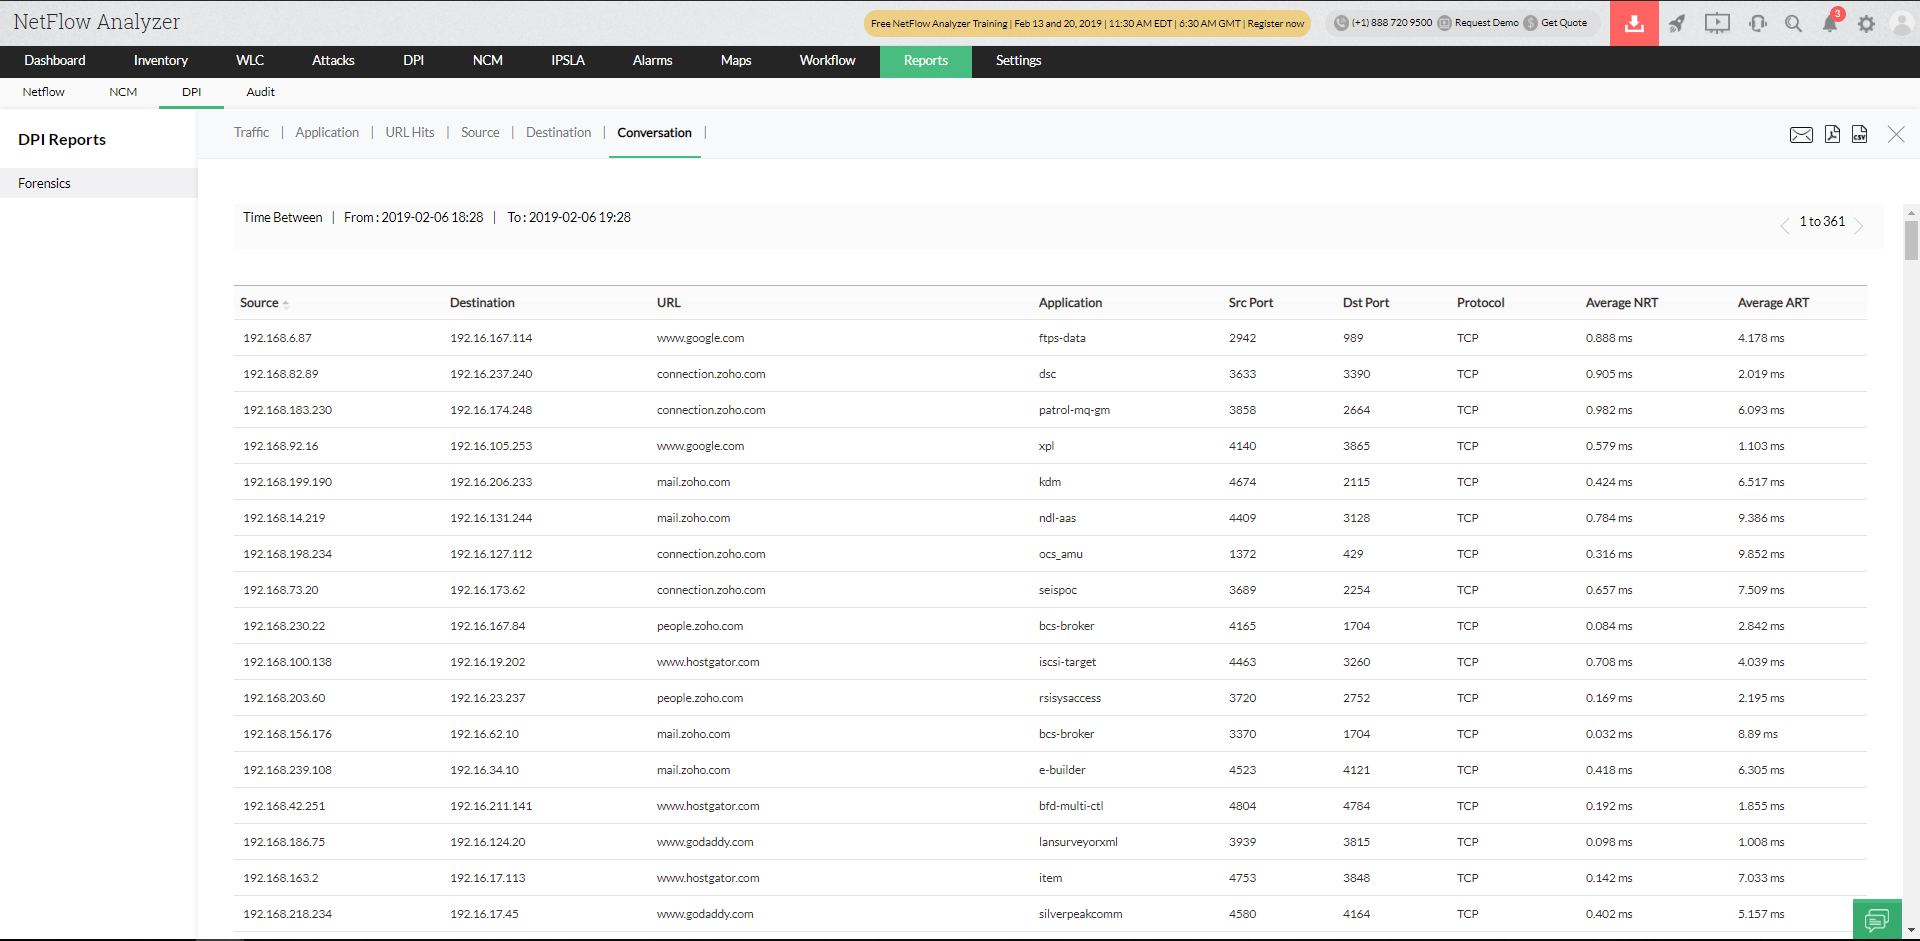Open the Traffic report tab
The width and height of the screenshot is (1920, 941).
pos(252,133)
